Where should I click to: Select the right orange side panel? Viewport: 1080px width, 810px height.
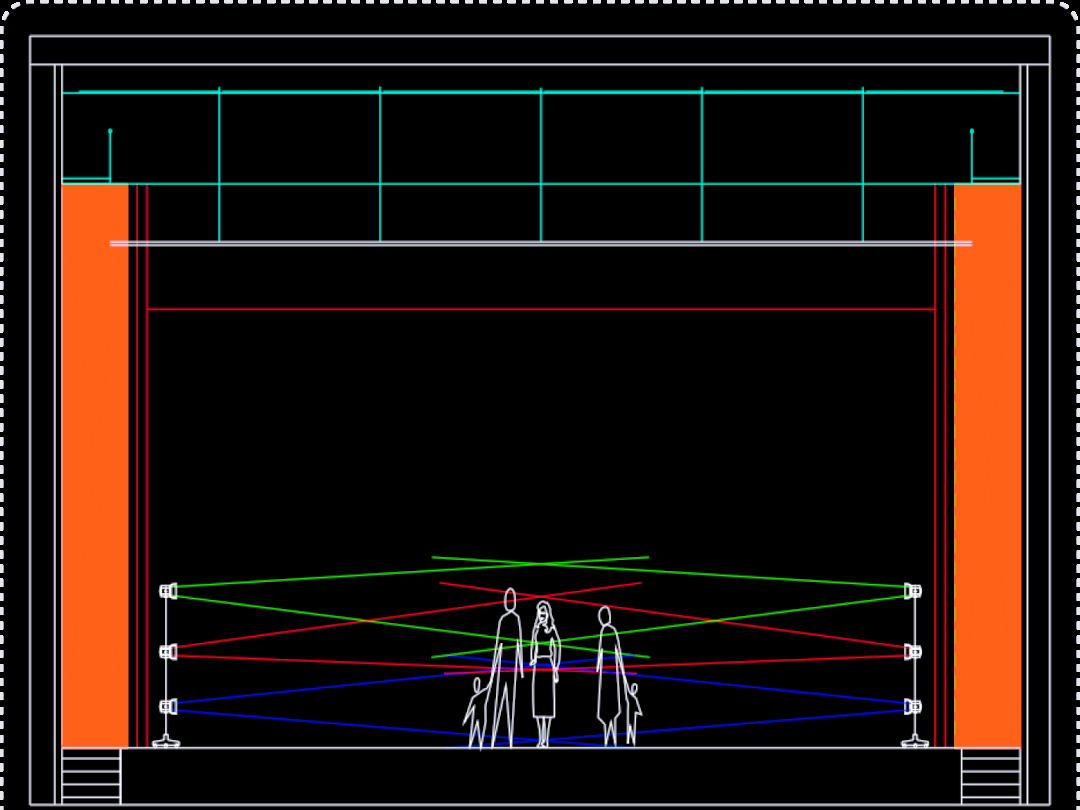(987, 465)
